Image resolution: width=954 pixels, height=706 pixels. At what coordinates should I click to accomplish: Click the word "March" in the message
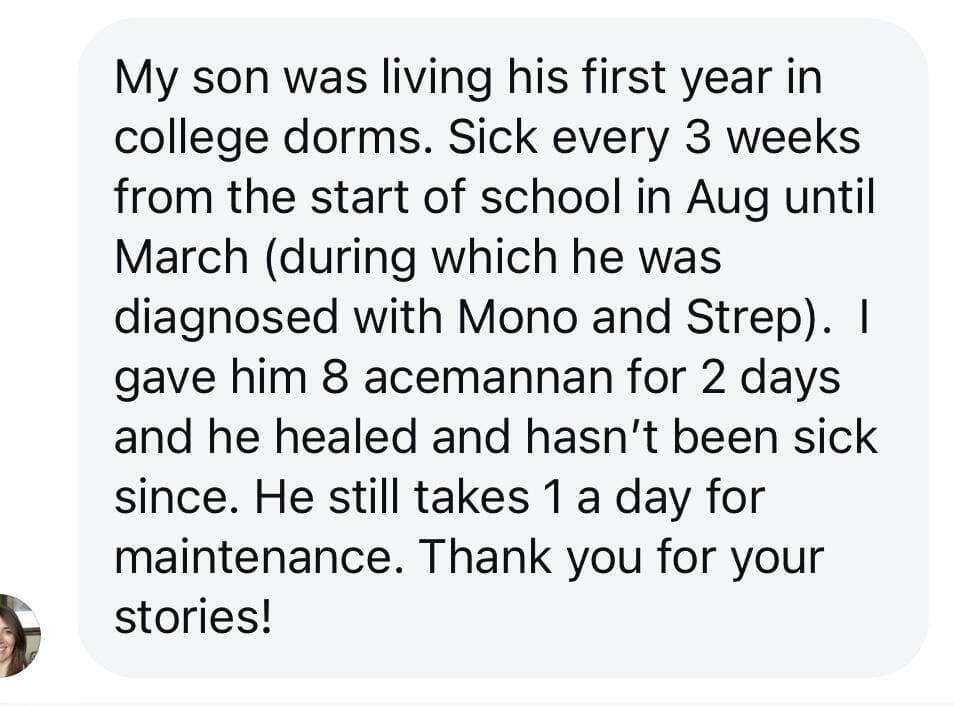pos(180,258)
